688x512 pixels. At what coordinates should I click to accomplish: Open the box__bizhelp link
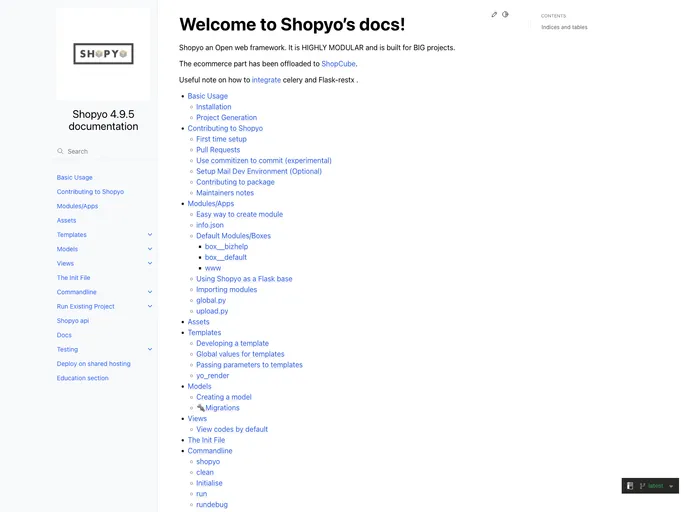point(226,247)
